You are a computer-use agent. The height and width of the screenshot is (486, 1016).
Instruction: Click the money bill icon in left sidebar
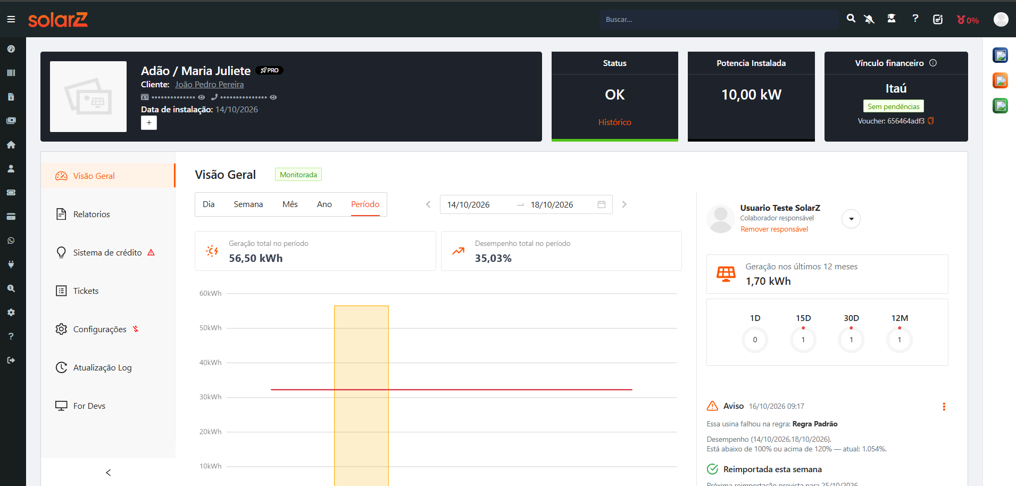[x=10, y=121]
